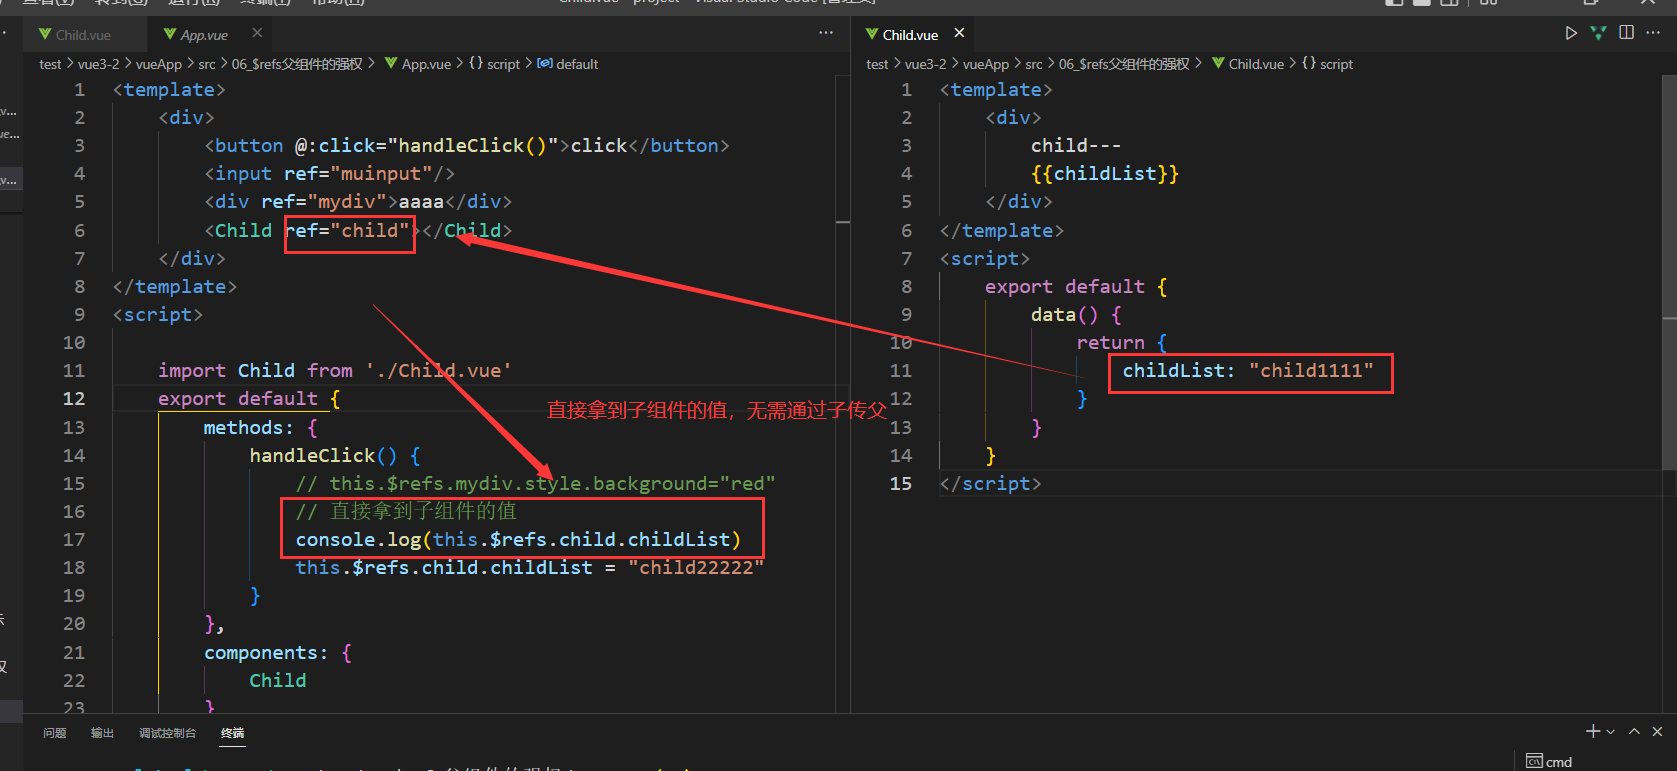Image resolution: width=1677 pixels, height=771 pixels.
Task: Click '{{childList}}' interpolation in Child.vue
Action: click(1105, 173)
